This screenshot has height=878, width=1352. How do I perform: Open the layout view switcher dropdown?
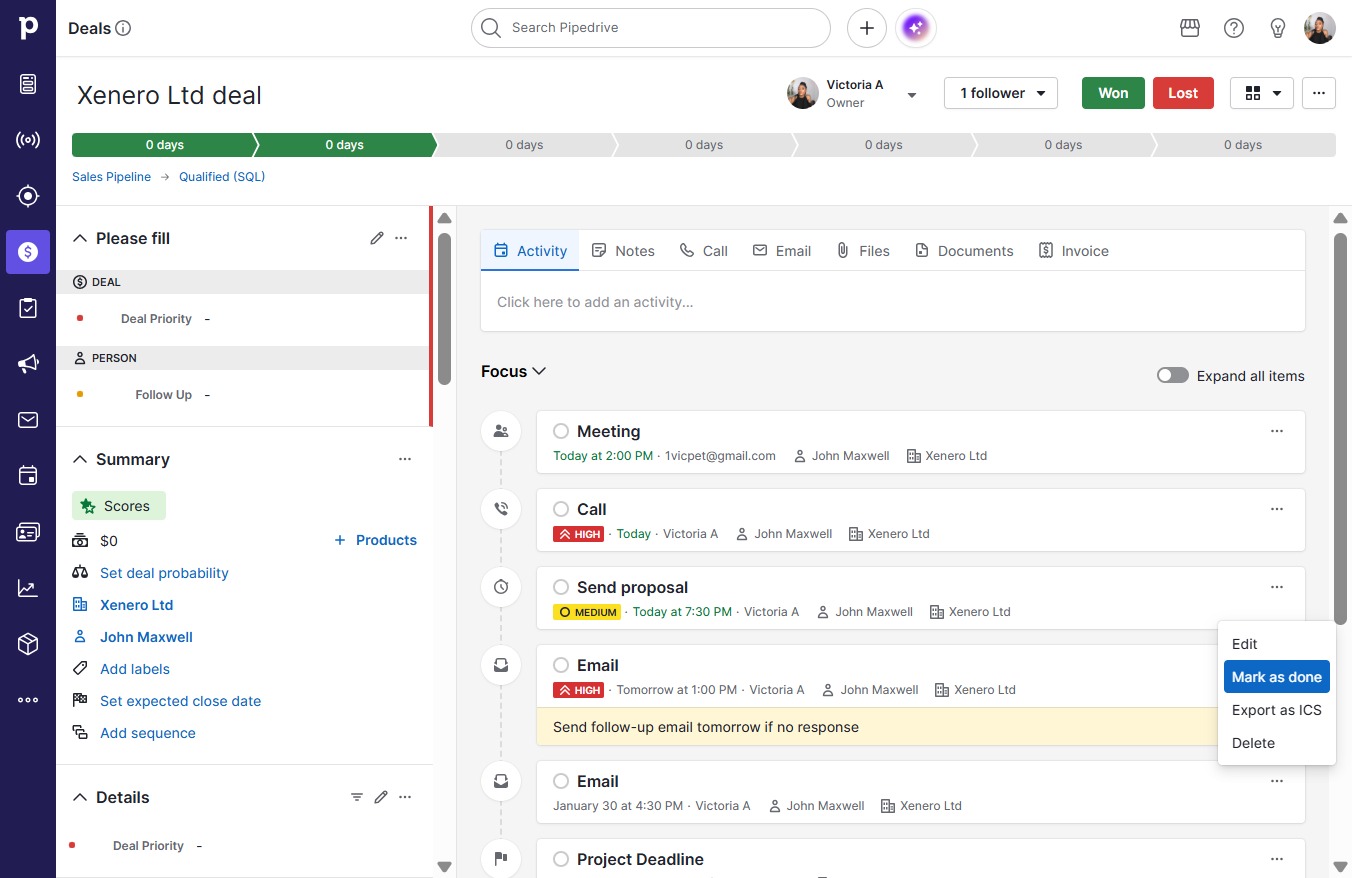[1262, 93]
